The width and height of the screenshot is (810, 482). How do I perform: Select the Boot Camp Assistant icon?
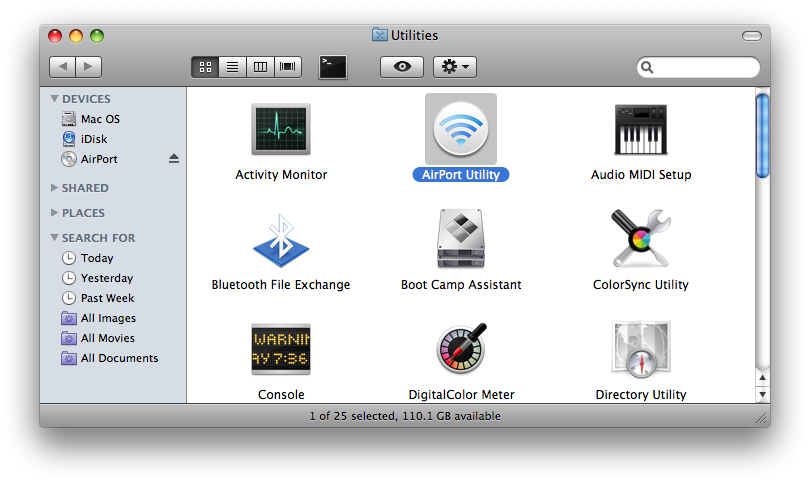pyautogui.click(x=461, y=239)
